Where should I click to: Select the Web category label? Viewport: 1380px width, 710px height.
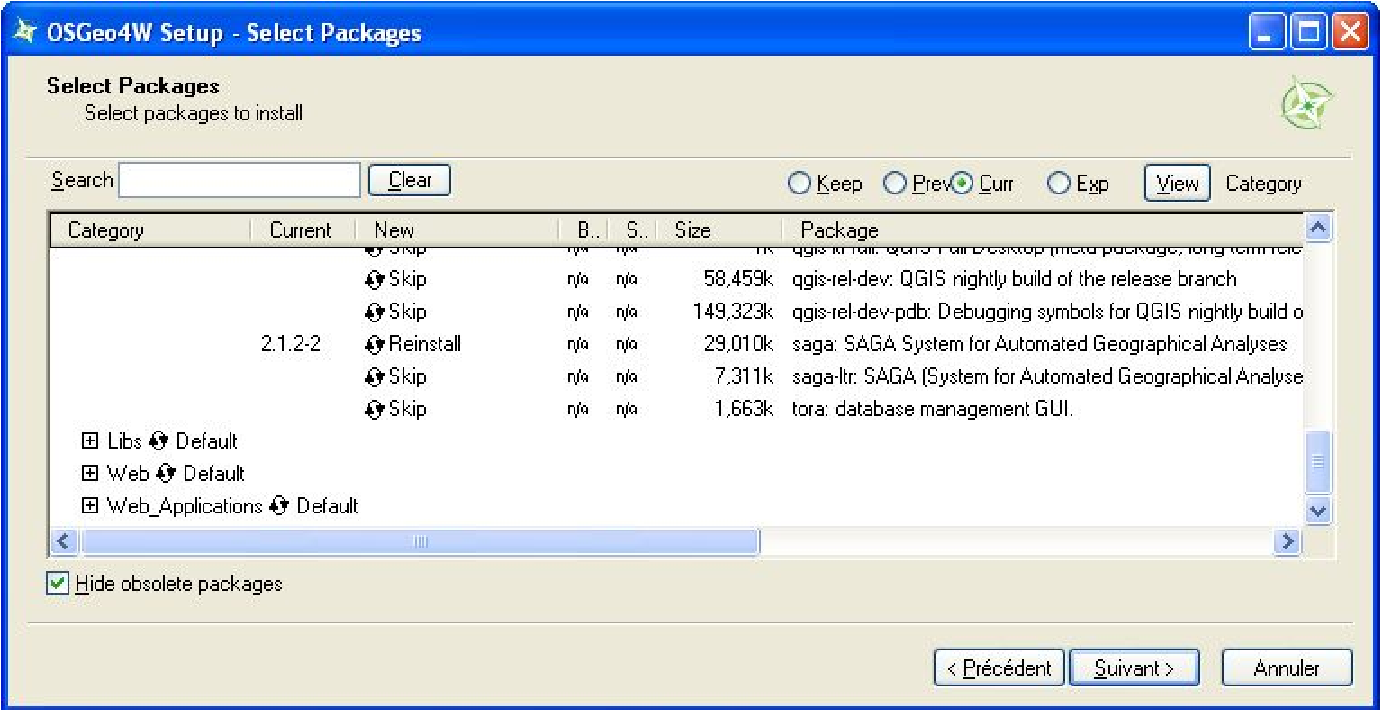coord(128,473)
